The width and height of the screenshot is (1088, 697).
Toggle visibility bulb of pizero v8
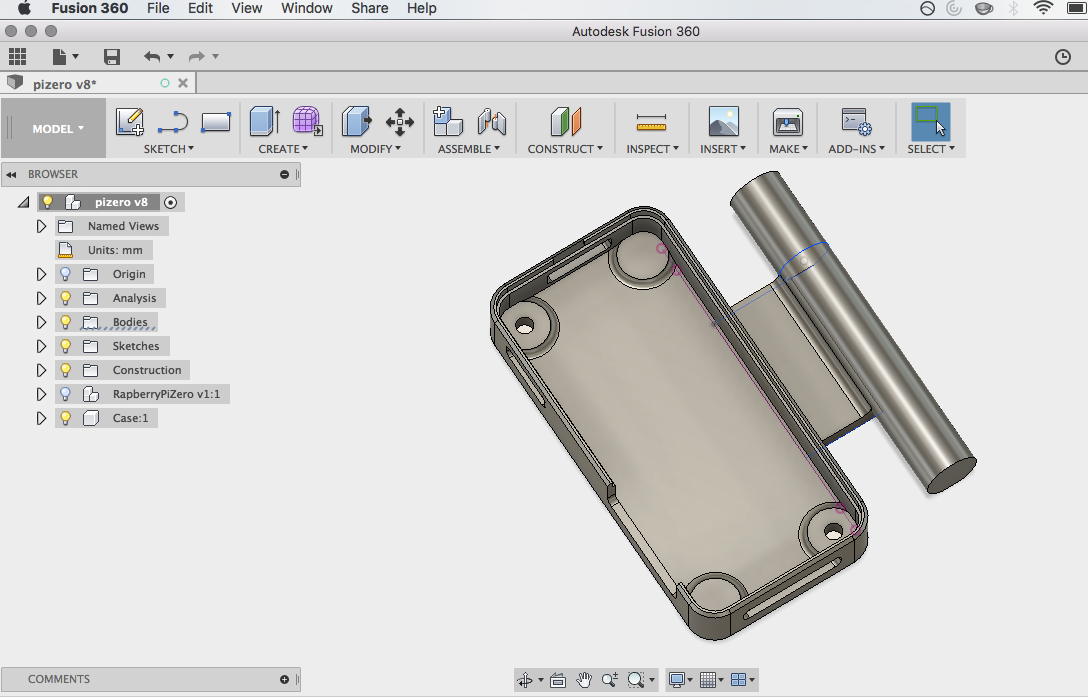[x=47, y=202]
